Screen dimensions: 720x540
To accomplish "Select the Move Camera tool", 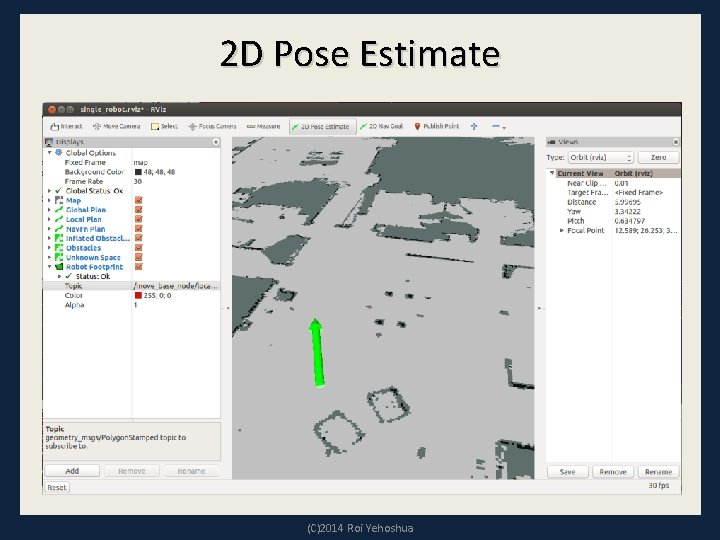I will (x=116, y=126).
